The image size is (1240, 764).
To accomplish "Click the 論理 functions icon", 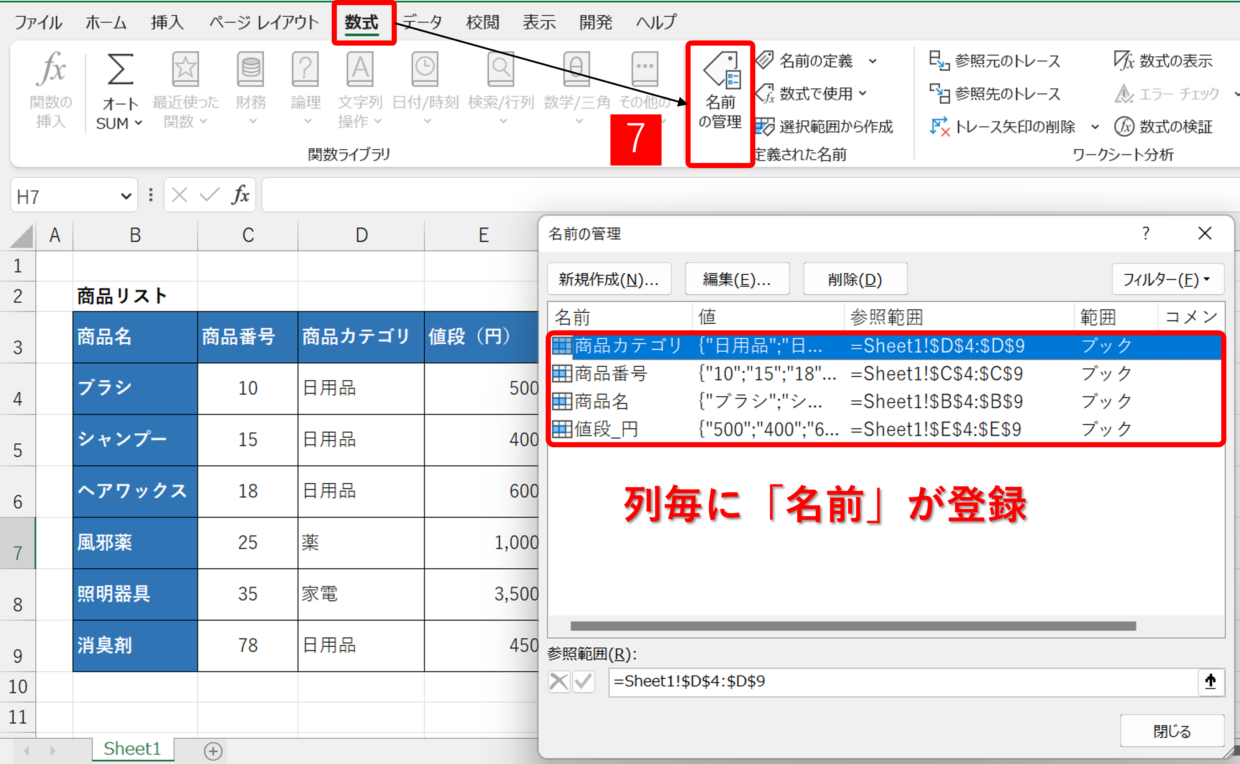I will point(305,71).
